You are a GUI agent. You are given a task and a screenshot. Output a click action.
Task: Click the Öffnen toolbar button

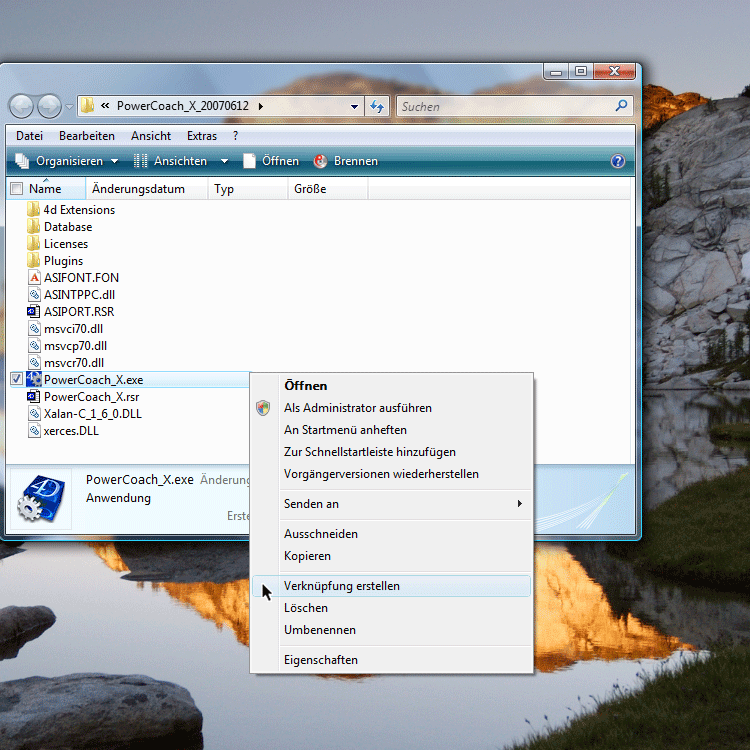coord(271,161)
